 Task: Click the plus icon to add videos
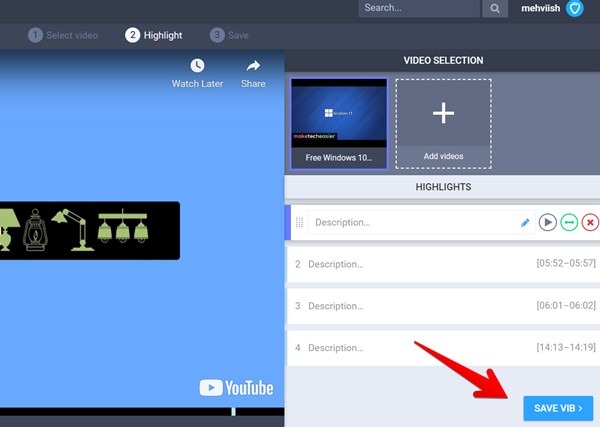tap(443, 112)
